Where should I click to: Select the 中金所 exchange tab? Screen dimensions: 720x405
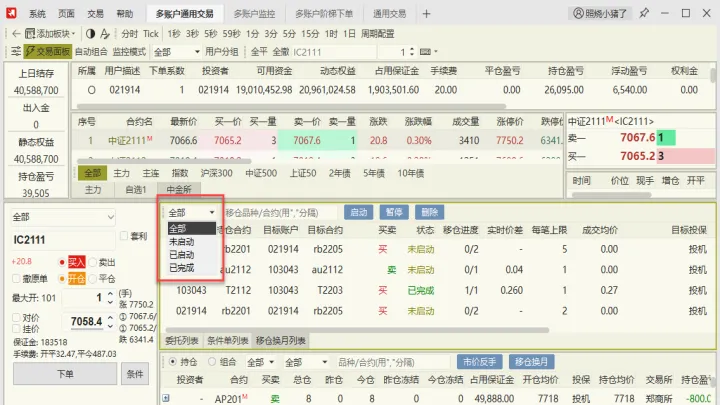coord(179,189)
